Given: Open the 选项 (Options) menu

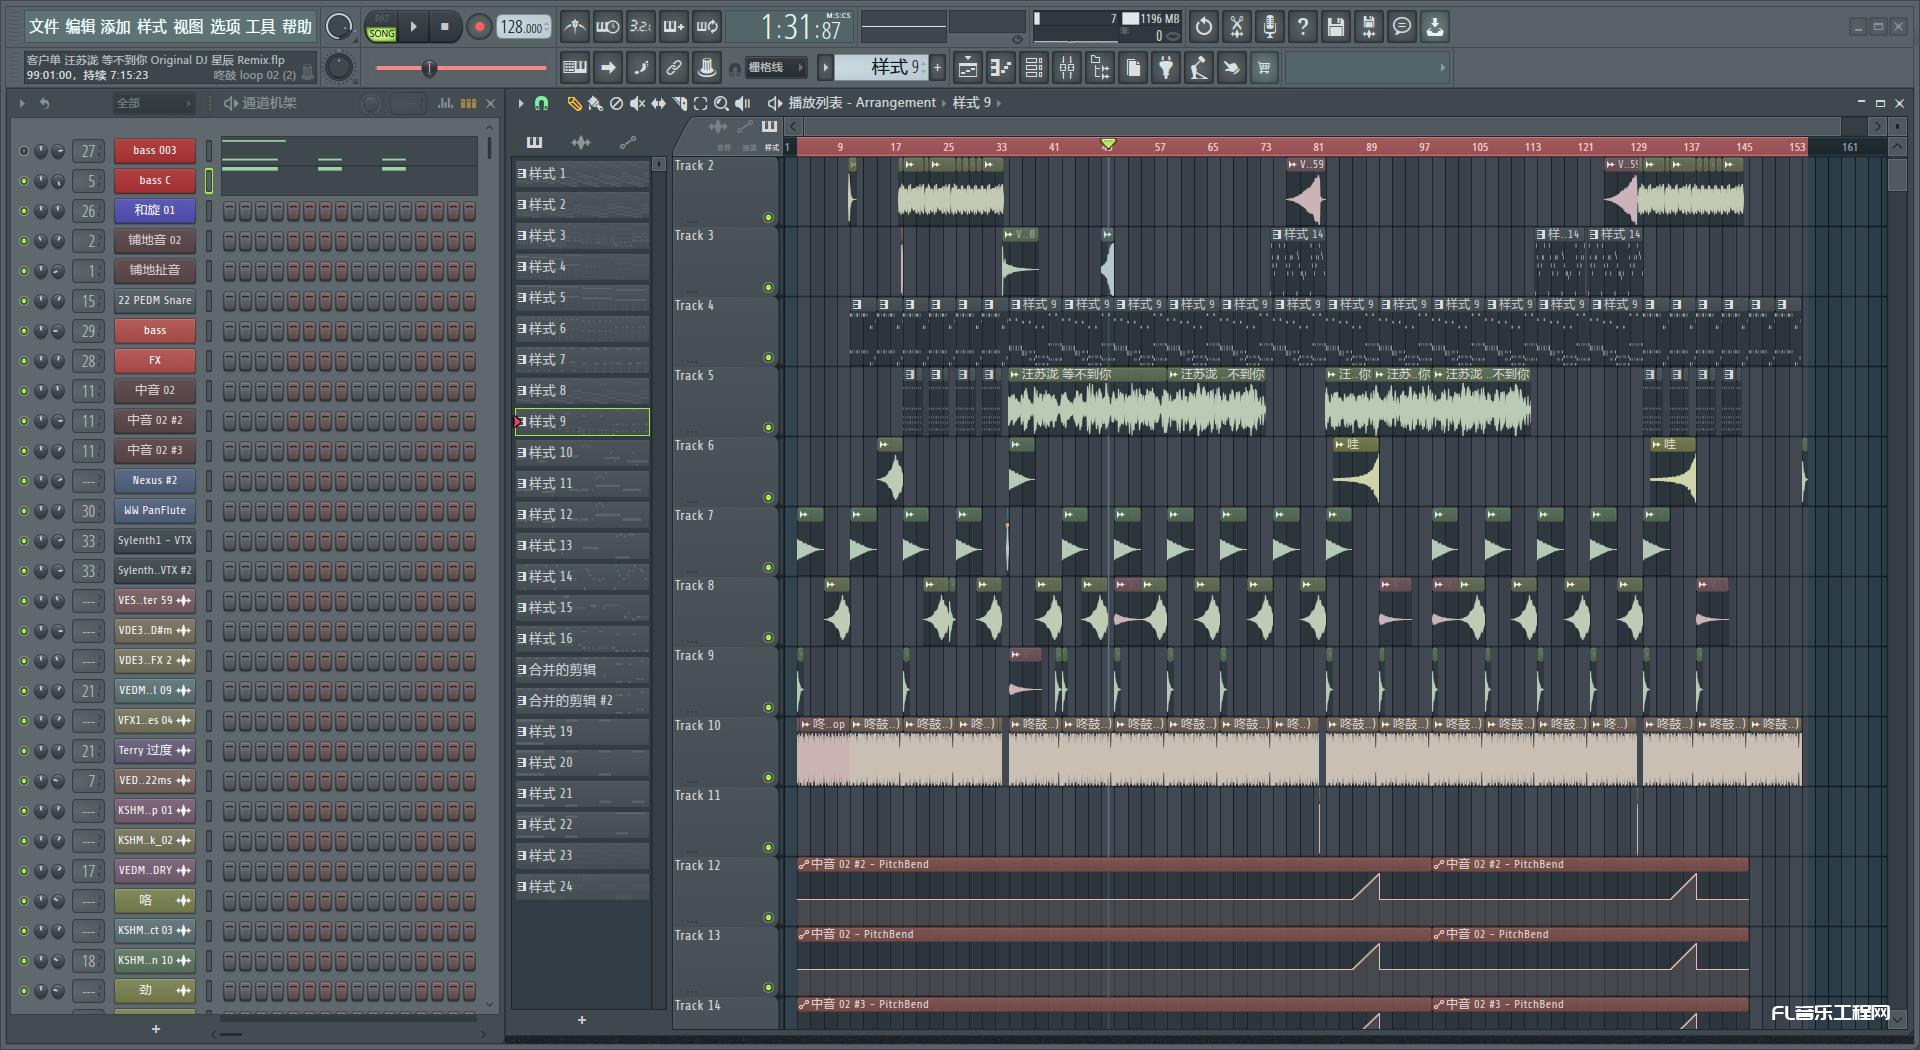Looking at the screenshot, I should (x=225, y=27).
